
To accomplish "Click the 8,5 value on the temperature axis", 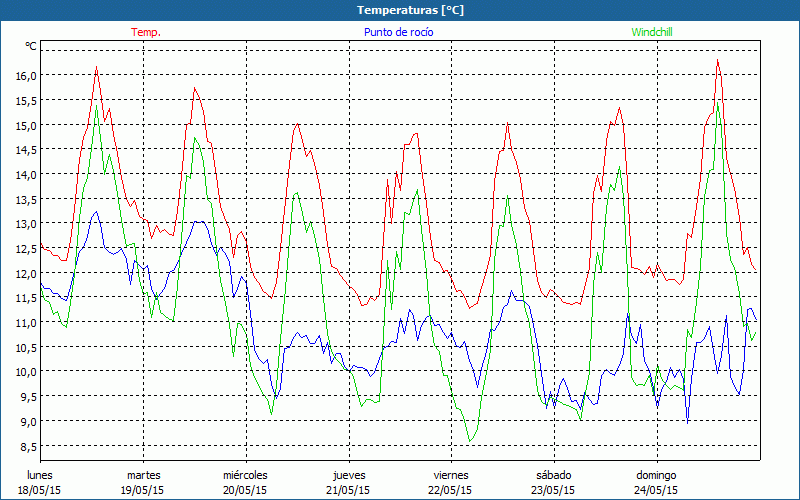I will click(25, 446).
